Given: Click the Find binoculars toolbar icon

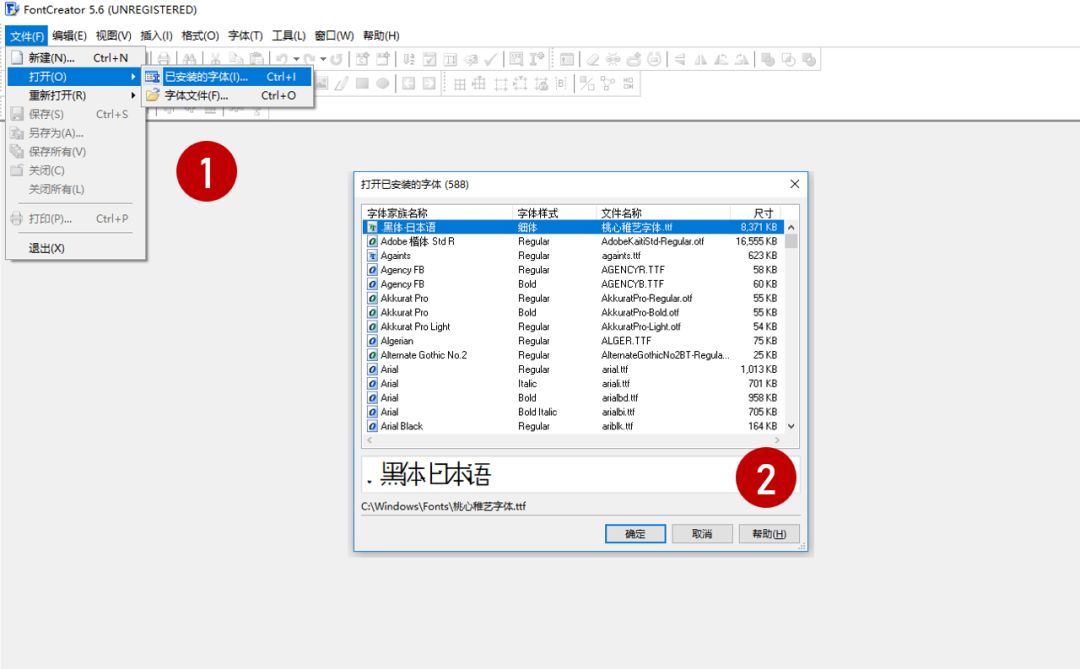Looking at the screenshot, I should tap(189, 59).
